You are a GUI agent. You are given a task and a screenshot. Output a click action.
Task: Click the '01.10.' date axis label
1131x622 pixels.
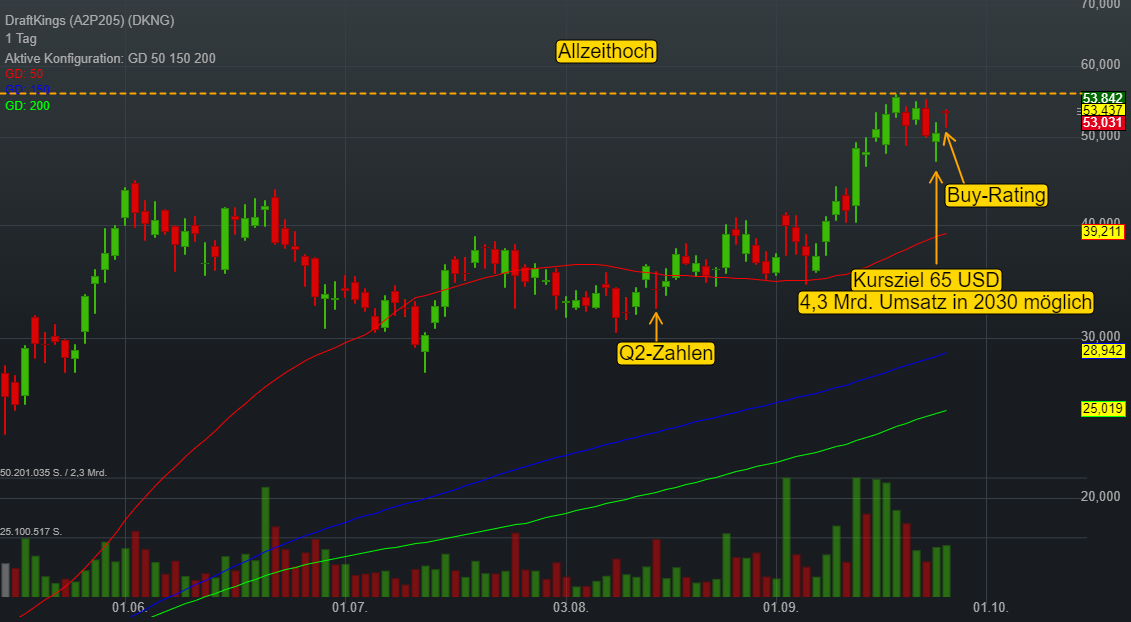tap(990, 608)
